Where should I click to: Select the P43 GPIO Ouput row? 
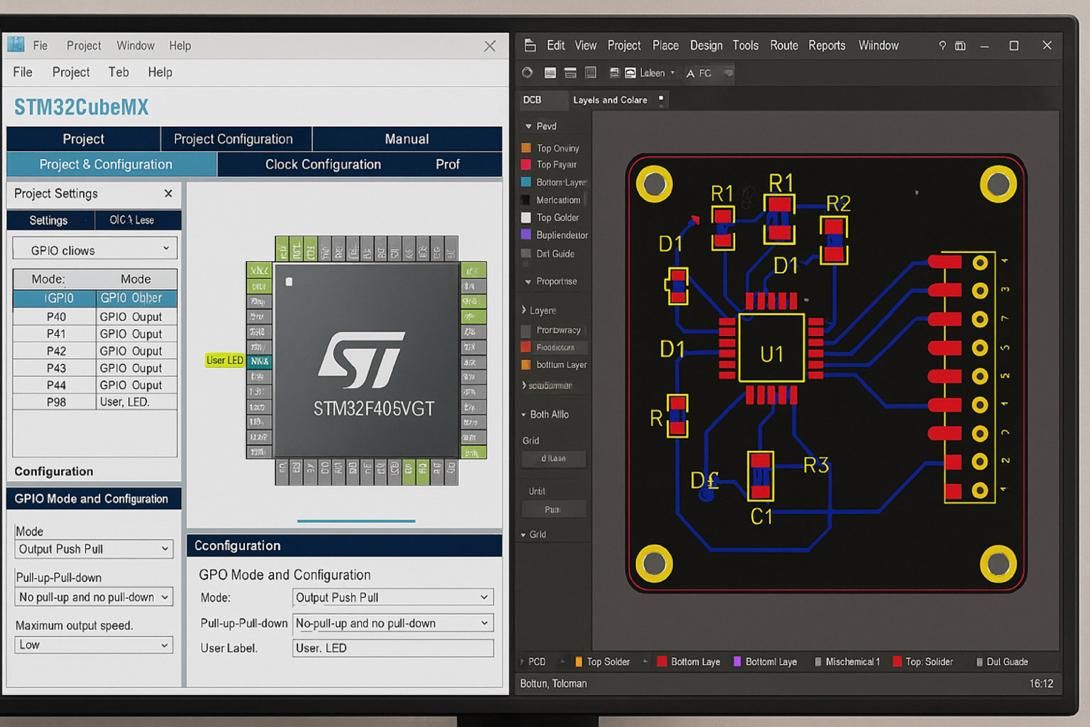[x=95, y=368]
